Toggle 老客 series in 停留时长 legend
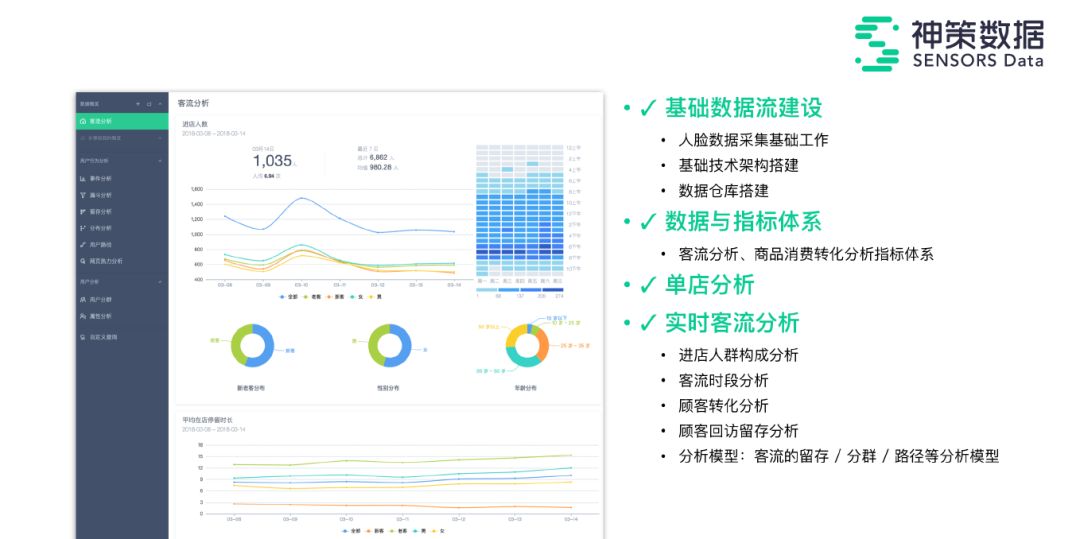The width and height of the screenshot is (1080, 539). click(397, 531)
